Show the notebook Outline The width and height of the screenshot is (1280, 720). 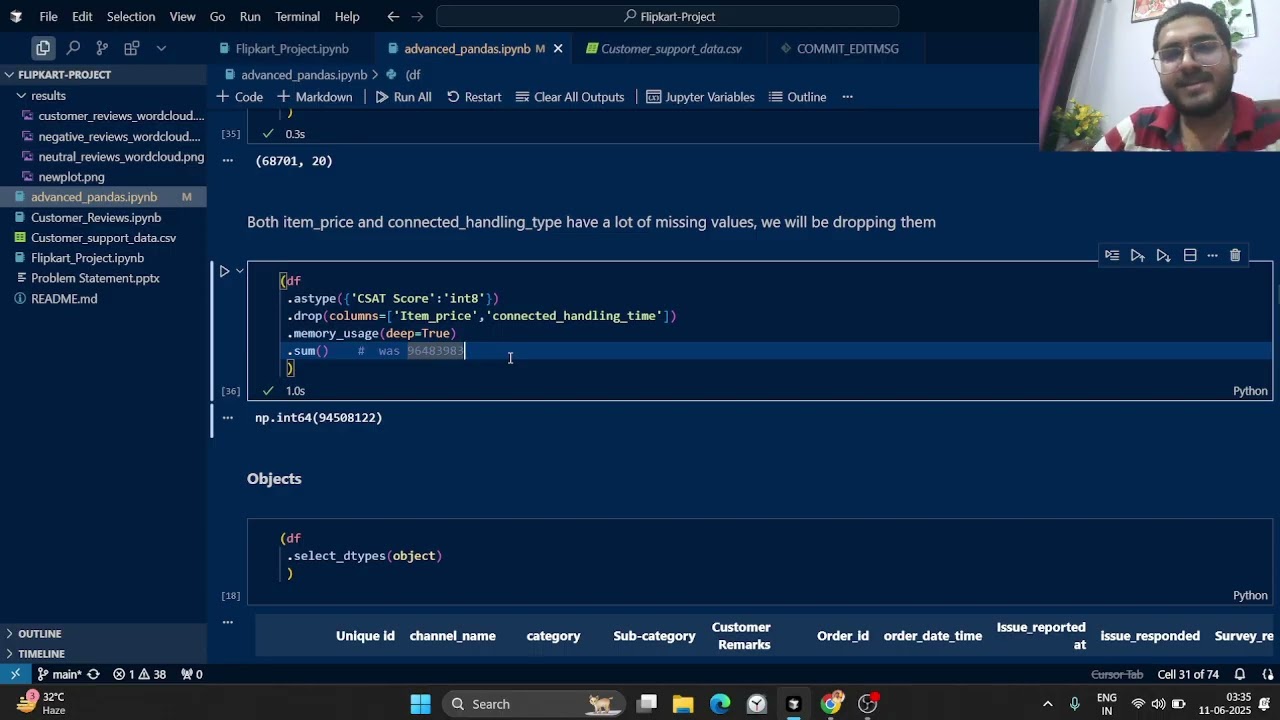point(798,97)
